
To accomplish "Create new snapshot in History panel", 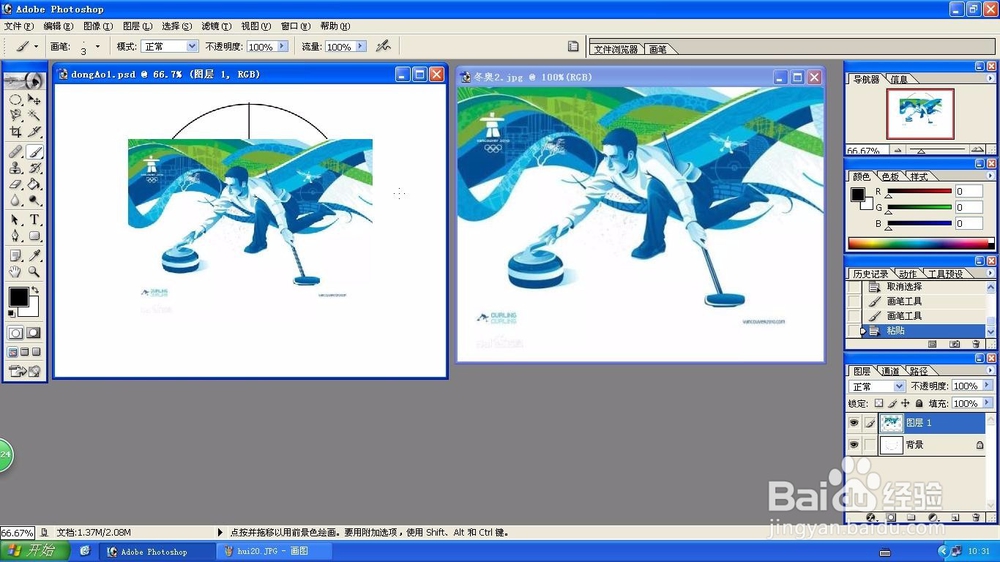I will [954, 344].
